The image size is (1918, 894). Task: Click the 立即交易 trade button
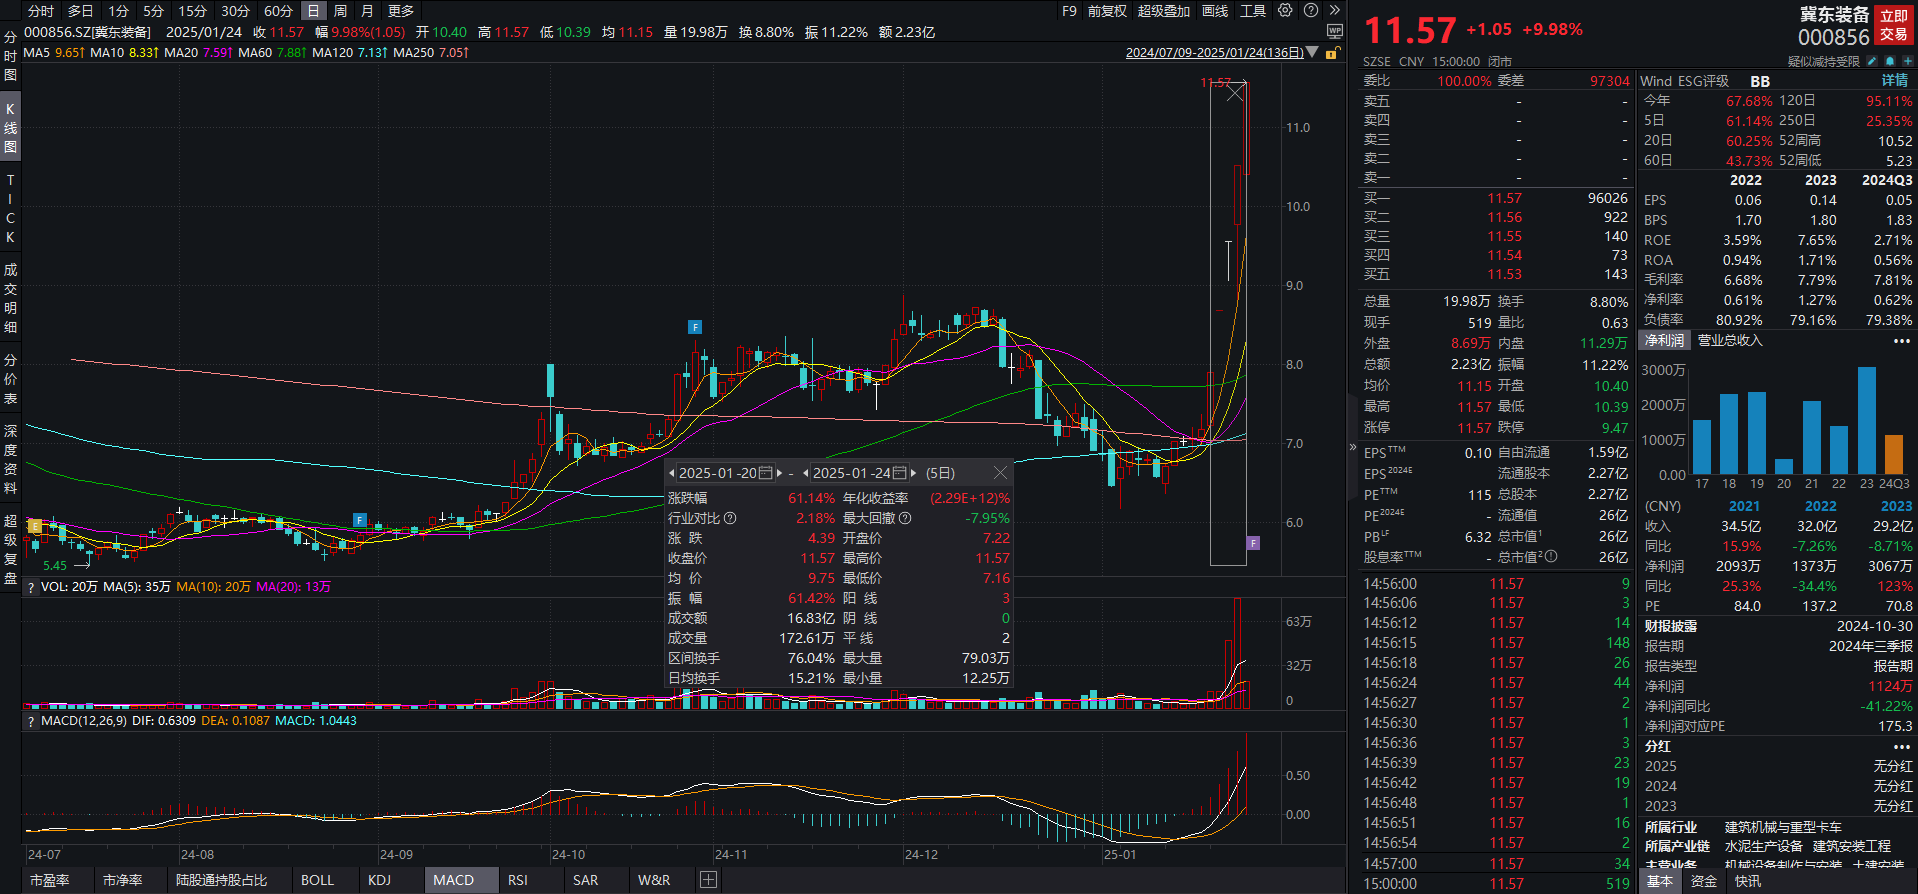coord(1894,25)
